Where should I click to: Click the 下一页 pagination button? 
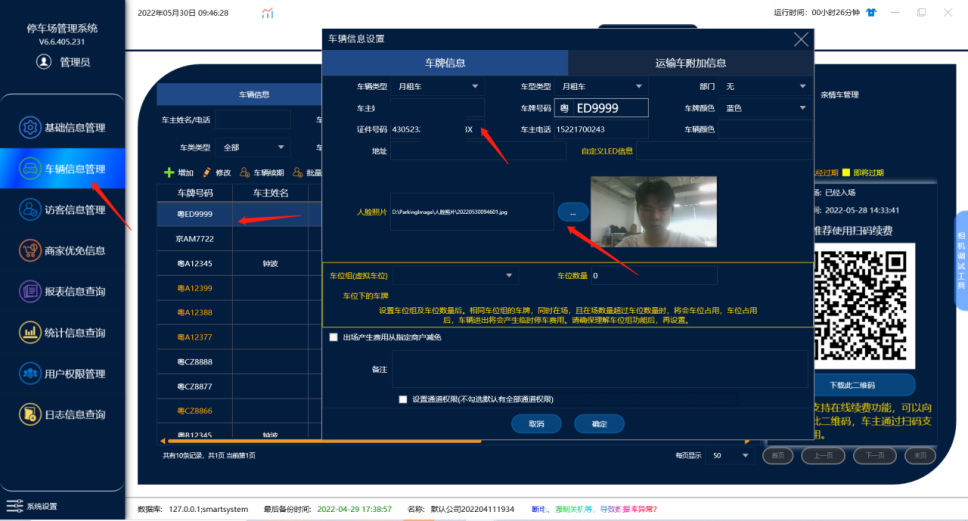click(x=874, y=456)
